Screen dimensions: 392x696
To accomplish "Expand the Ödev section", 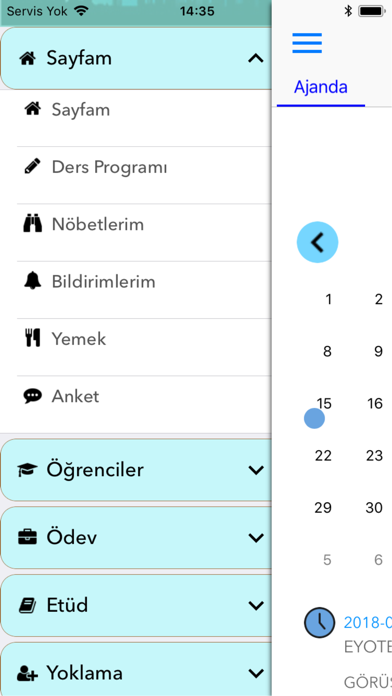I will [136, 538].
